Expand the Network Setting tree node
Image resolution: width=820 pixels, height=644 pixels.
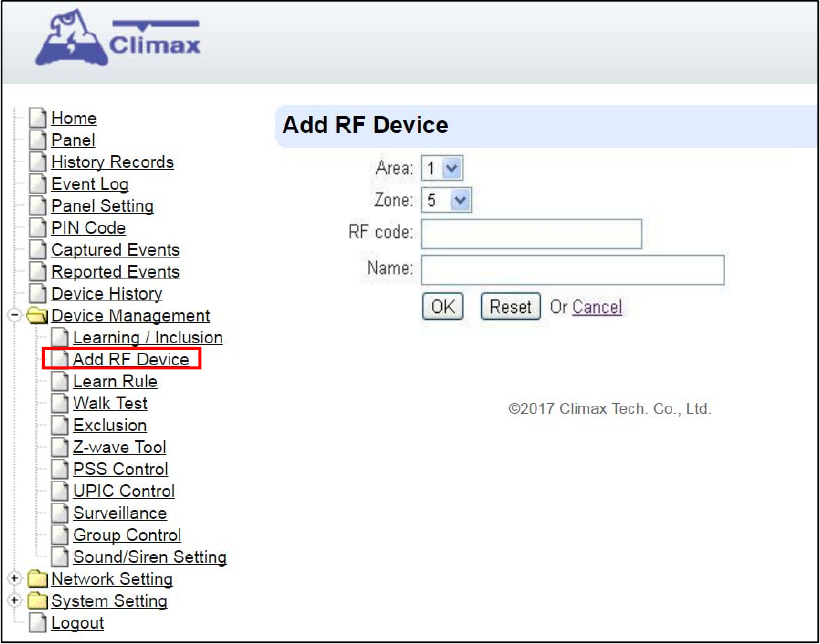point(15,579)
